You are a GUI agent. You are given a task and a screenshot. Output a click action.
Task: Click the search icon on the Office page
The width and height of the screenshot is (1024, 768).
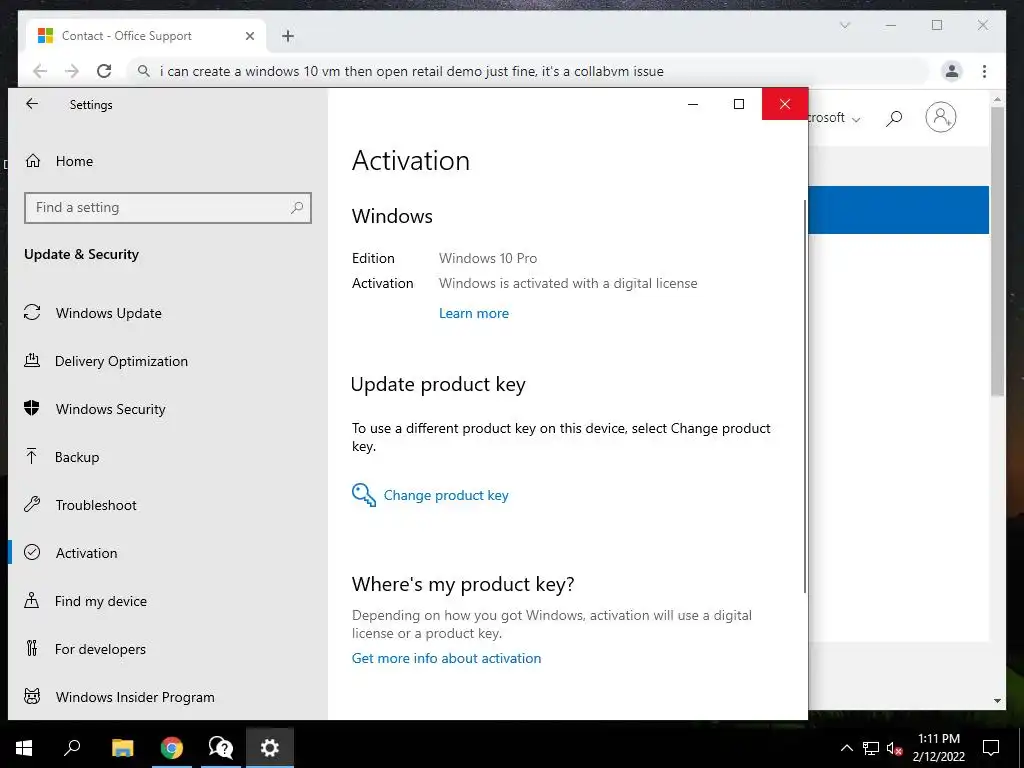click(894, 118)
